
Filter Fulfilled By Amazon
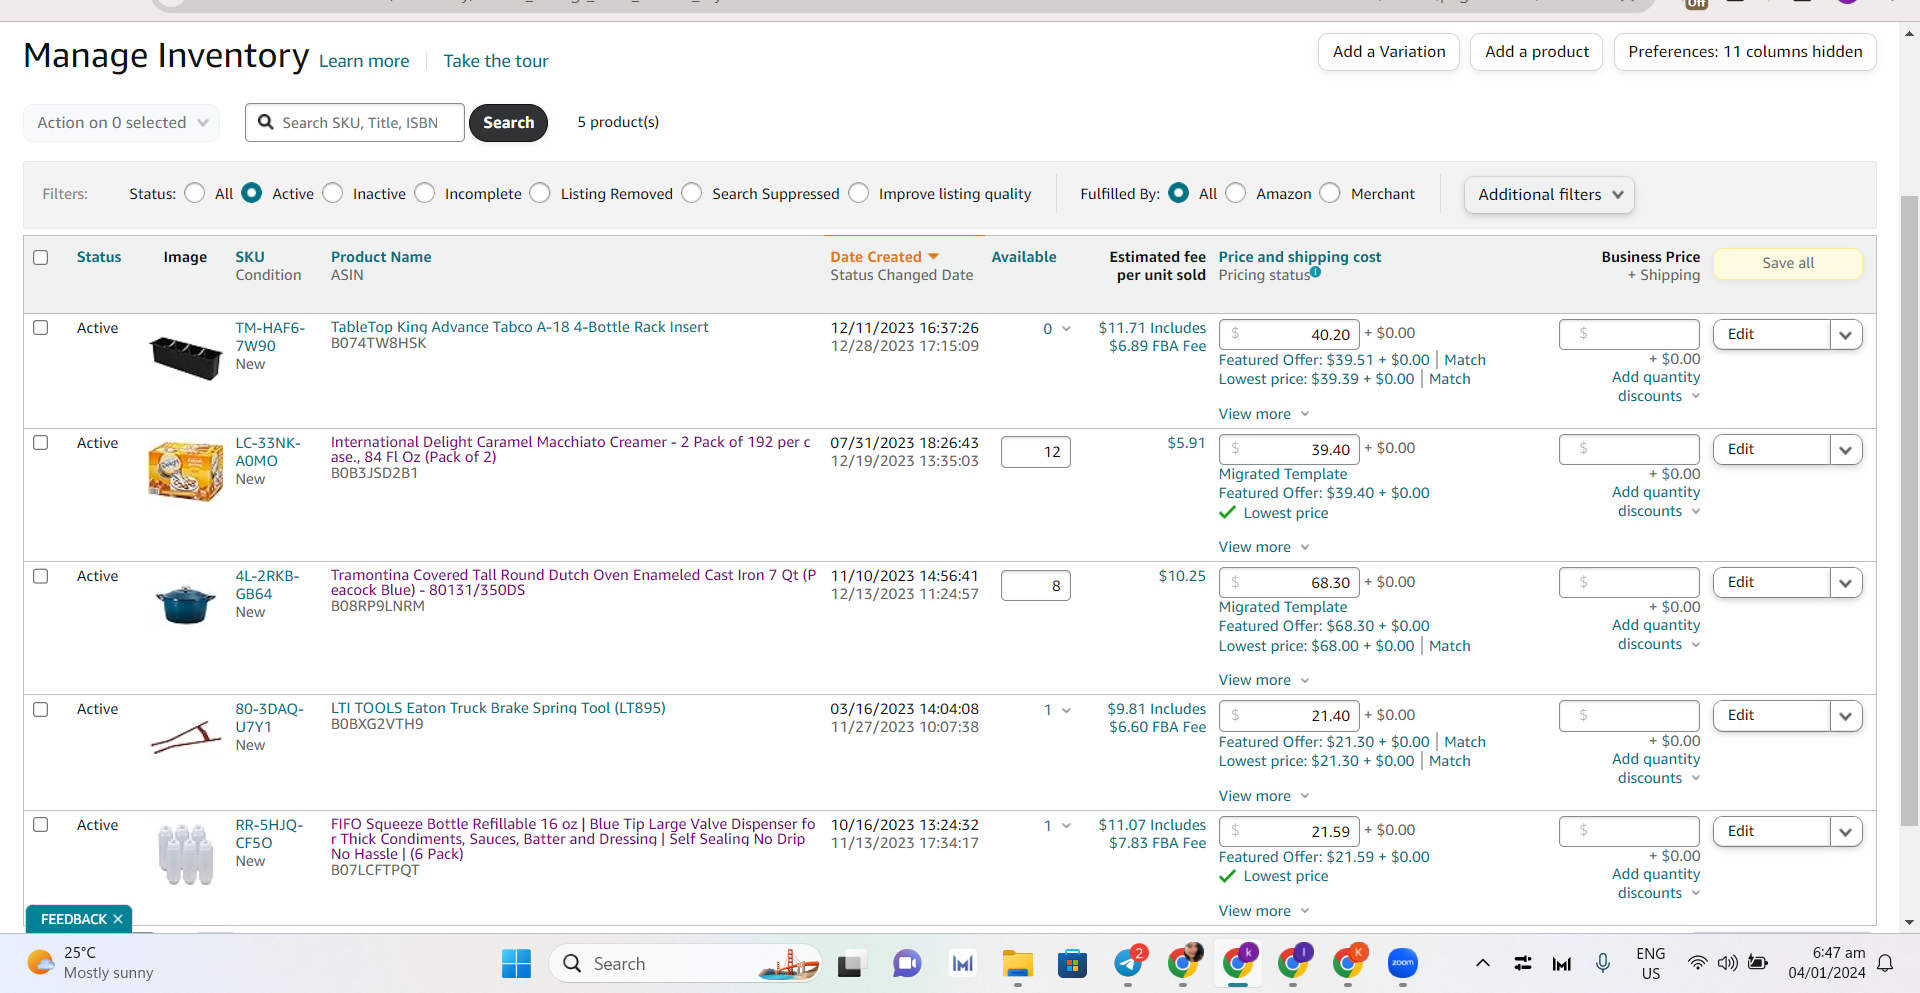1236,193
